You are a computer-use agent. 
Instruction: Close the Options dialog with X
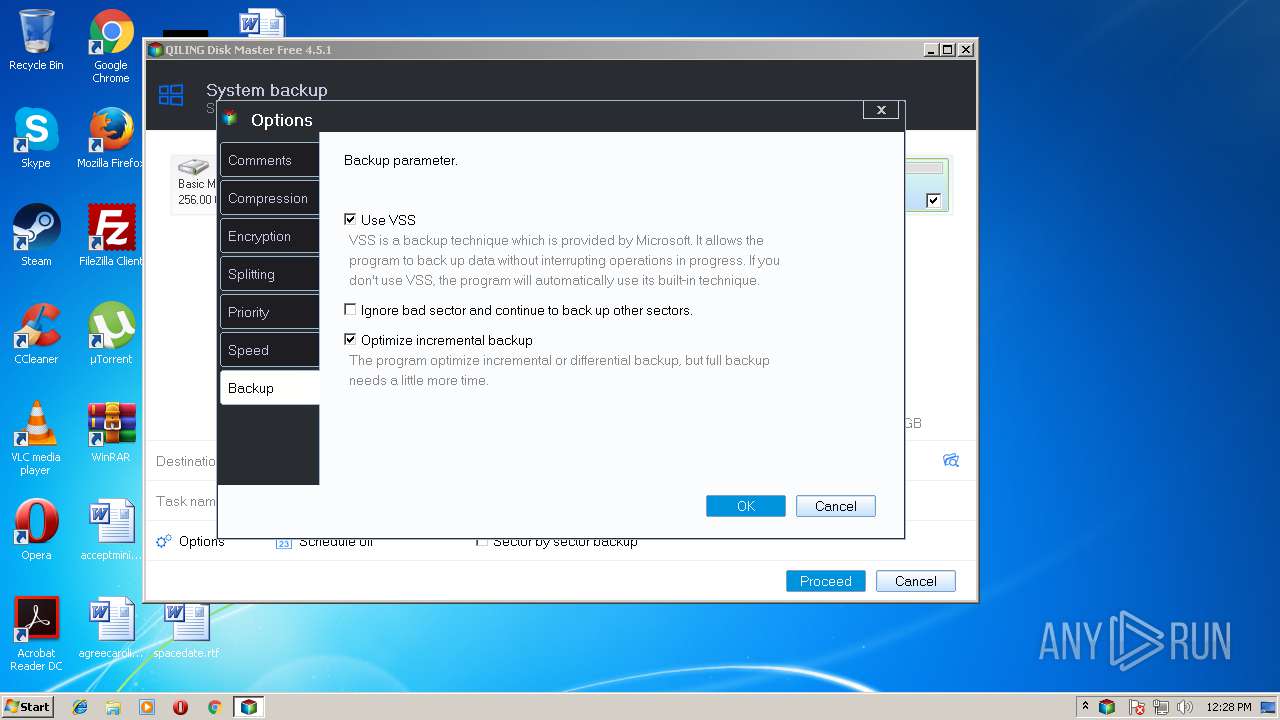coord(881,110)
